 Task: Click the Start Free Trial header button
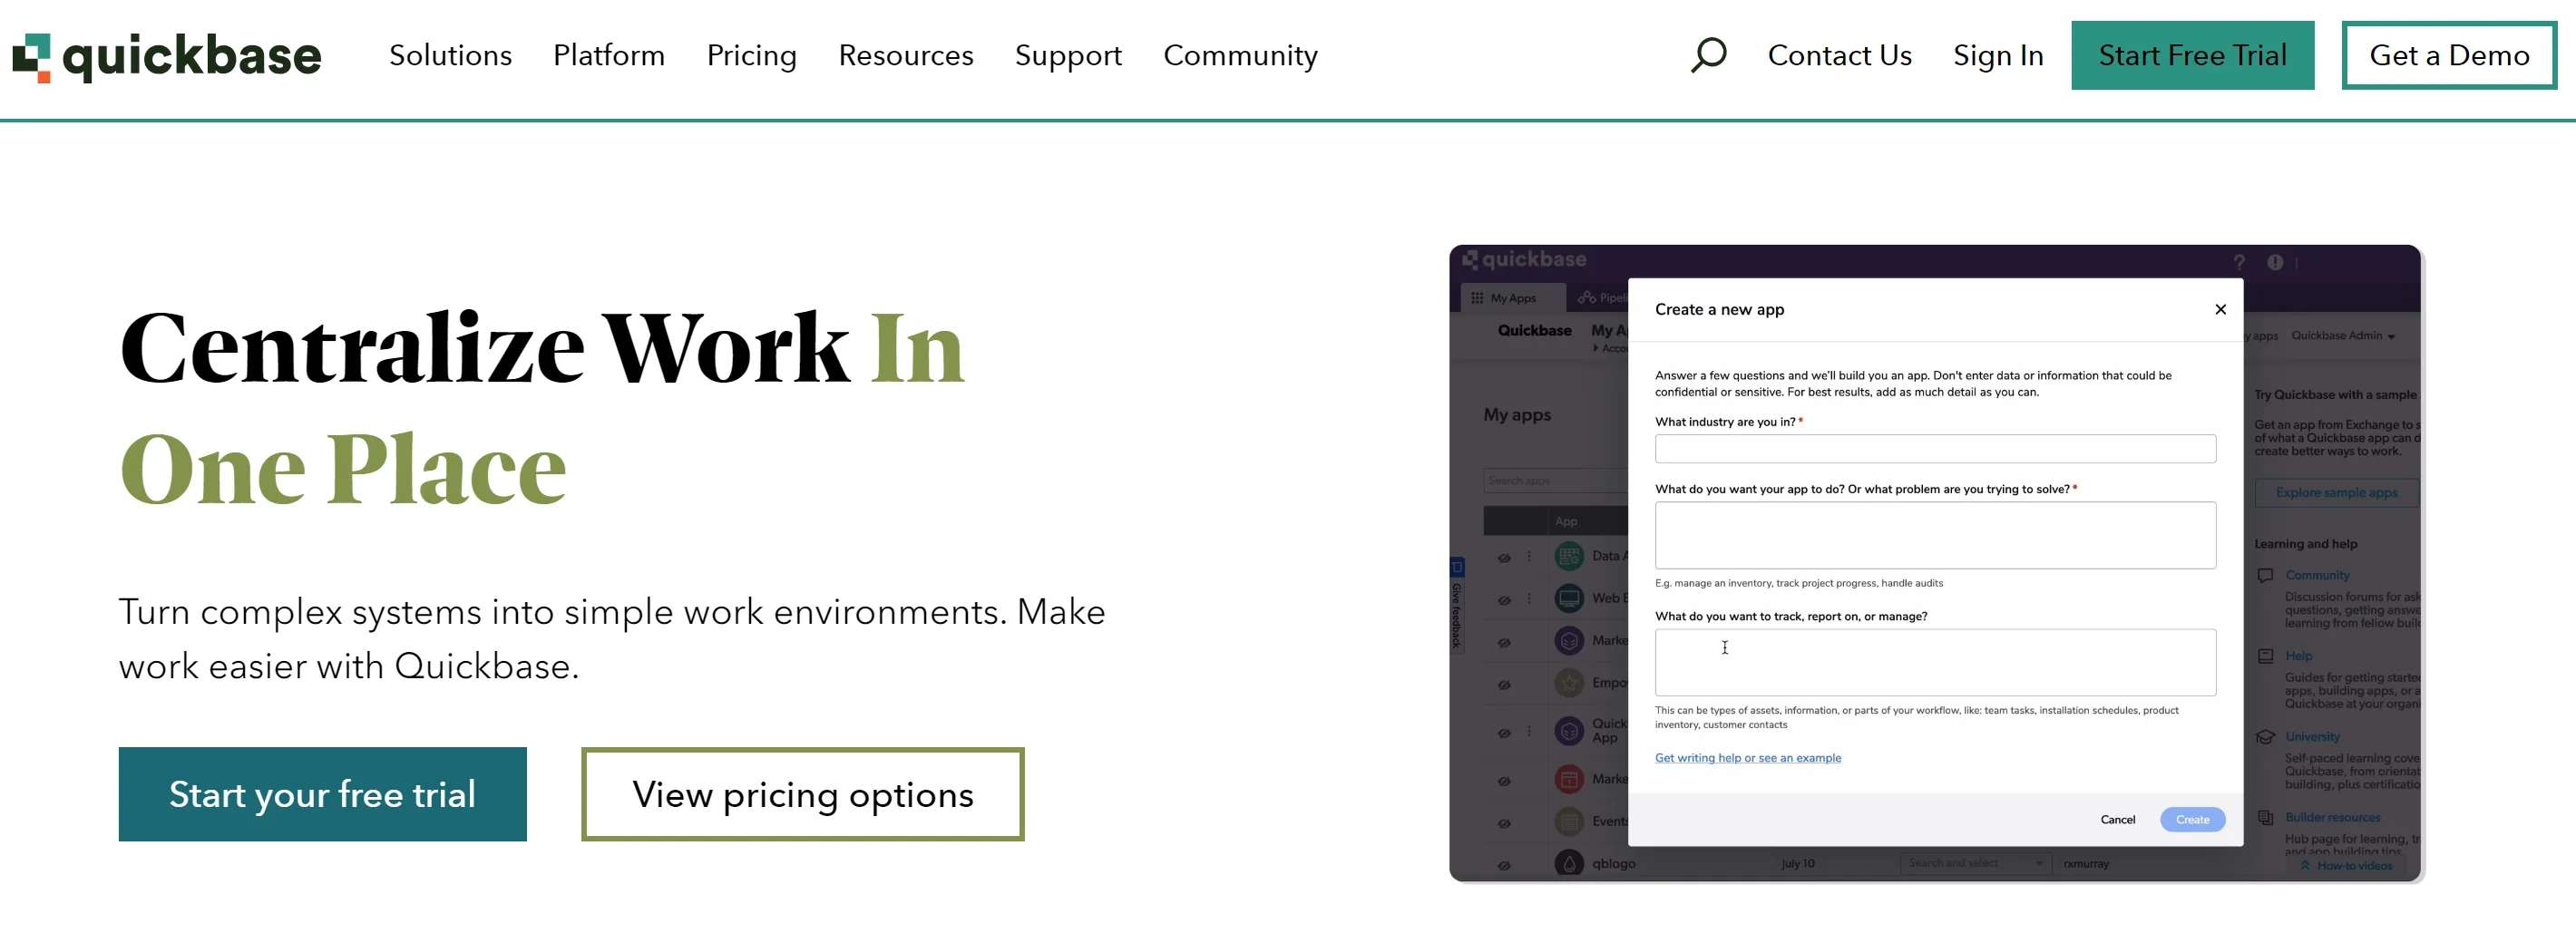2192,55
